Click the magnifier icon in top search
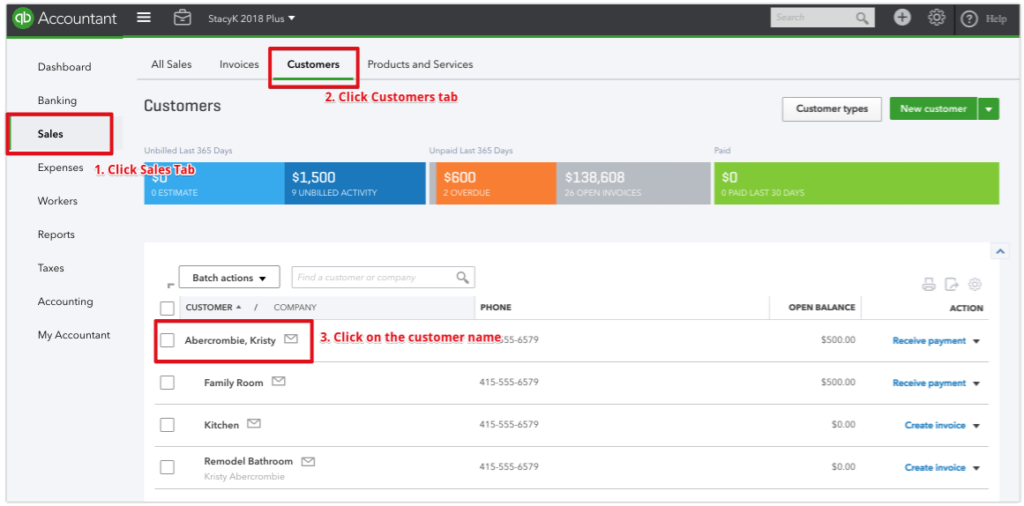This screenshot has width=1024, height=506. (863, 18)
